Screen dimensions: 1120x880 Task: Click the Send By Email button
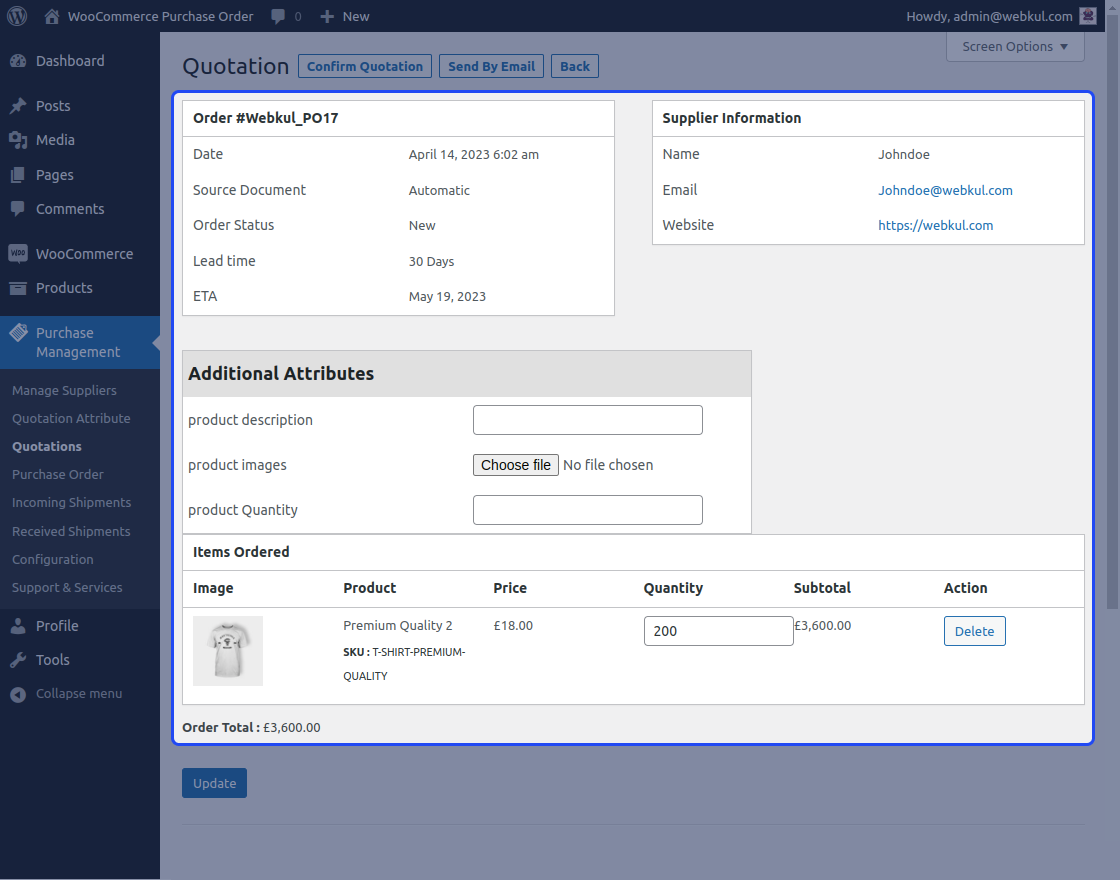(x=491, y=66)
